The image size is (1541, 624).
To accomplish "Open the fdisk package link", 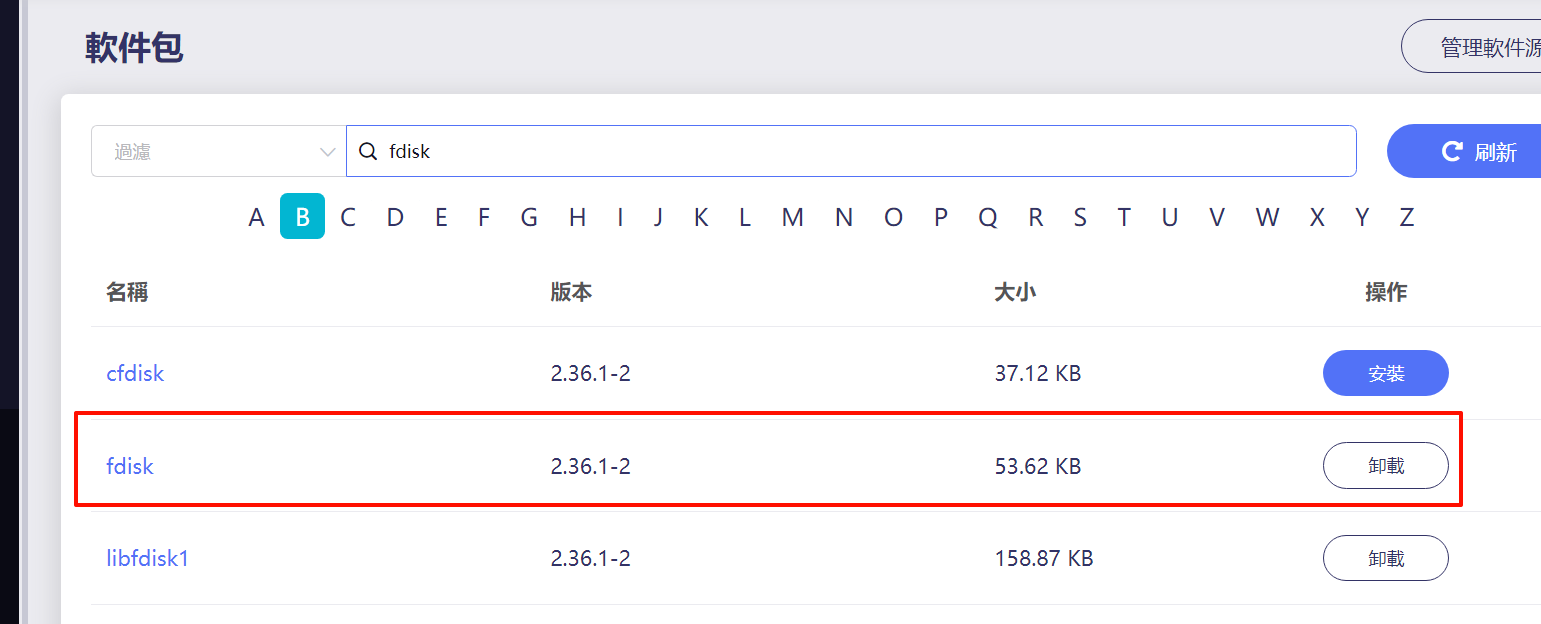I will (x=130, y=466).
